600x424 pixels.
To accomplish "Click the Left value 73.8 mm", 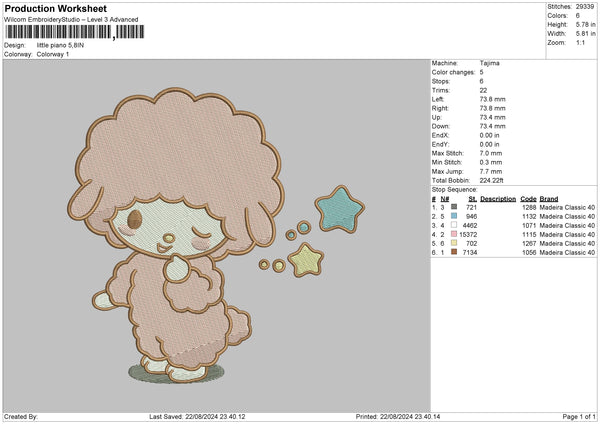I will pos(492,99).
